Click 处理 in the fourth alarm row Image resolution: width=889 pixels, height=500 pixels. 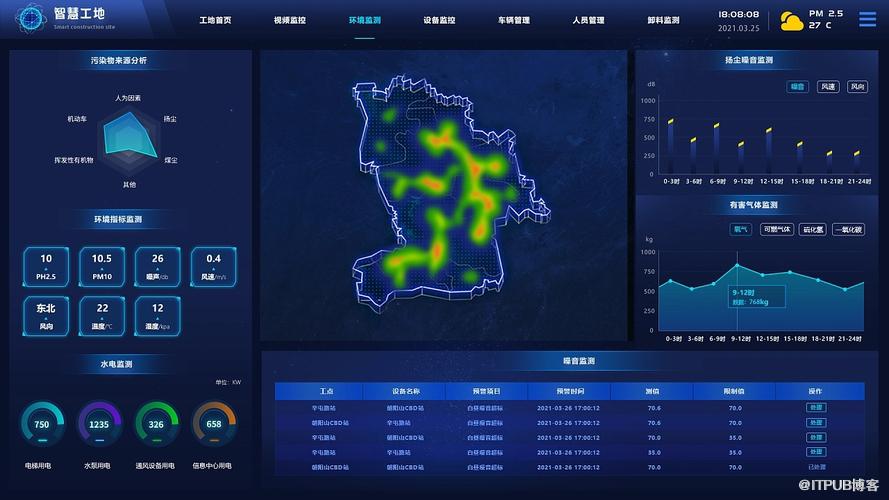[x=816, y=452]
